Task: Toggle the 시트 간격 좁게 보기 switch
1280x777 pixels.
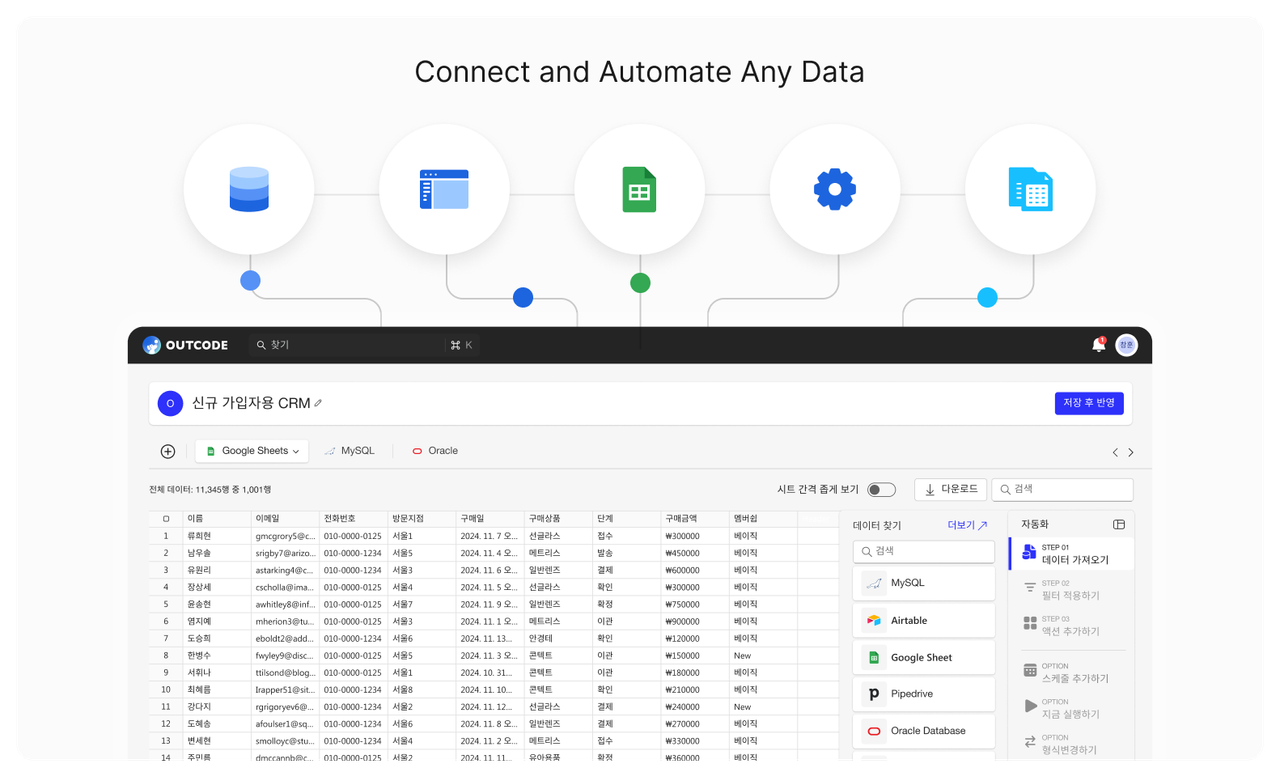Action: (x=881, y=490)
